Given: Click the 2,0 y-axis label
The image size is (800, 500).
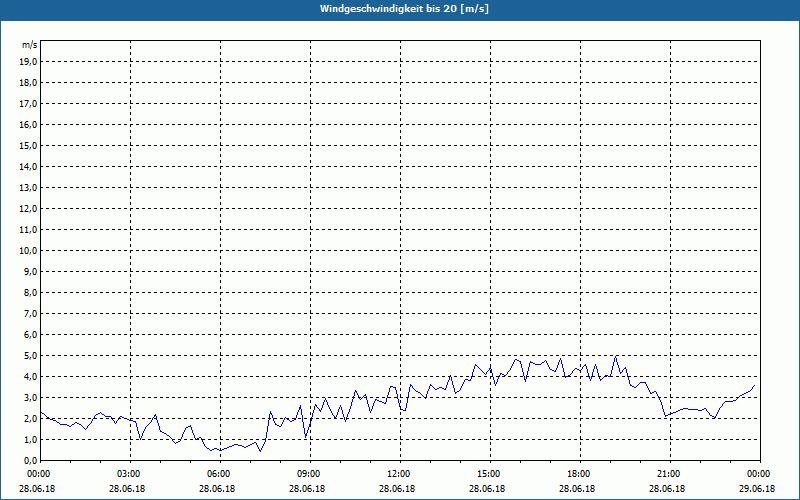Looking at the screenshot, I should (30, 418).
